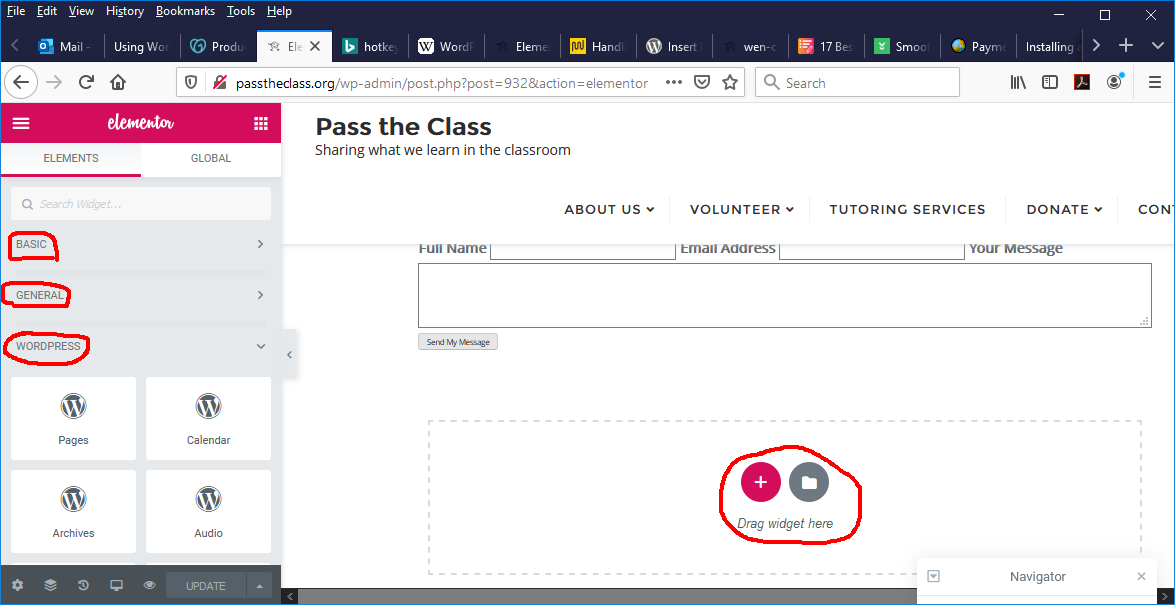Image resolution: width=1175 pixels, height=605 pixels.
Task: Open the Navigator layers icon
Action: (x=50, y=586)
